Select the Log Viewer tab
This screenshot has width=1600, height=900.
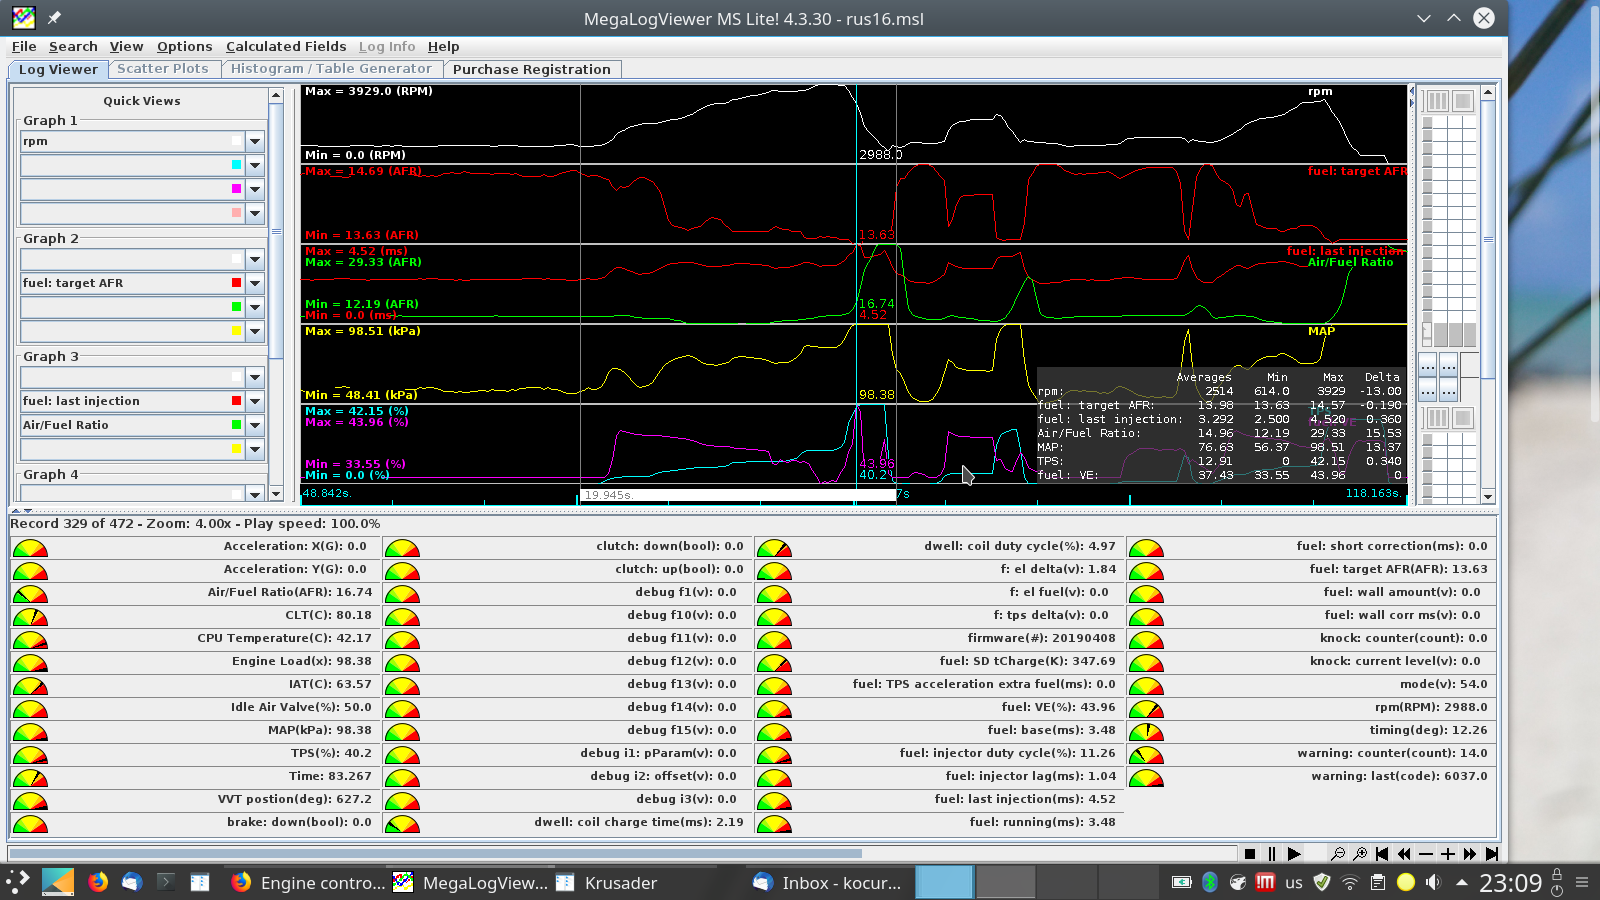coord(58,69)
